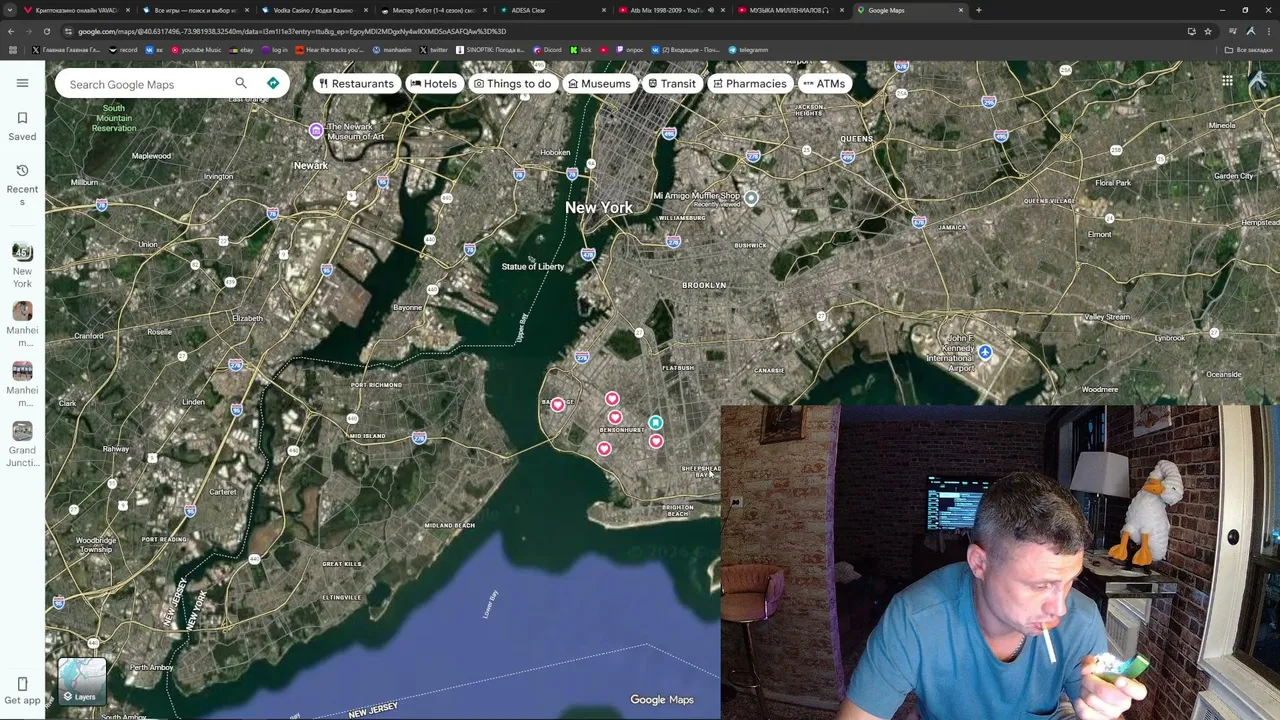Show ATMs on the map
Viewport: 1280px width, 720px height.
[824, 84]
